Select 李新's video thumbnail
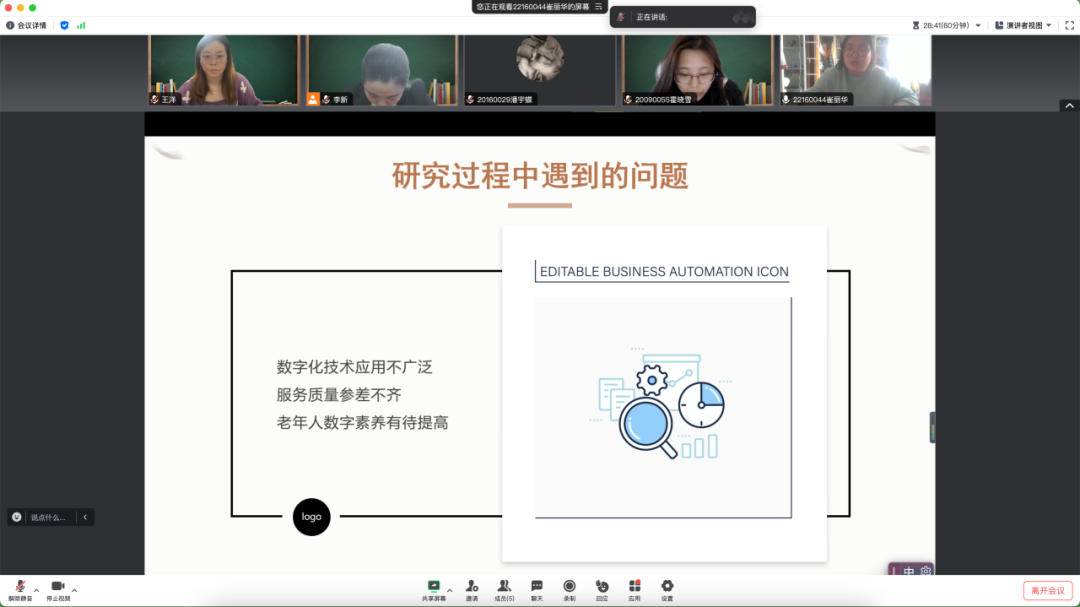 [x=381, y=70]
